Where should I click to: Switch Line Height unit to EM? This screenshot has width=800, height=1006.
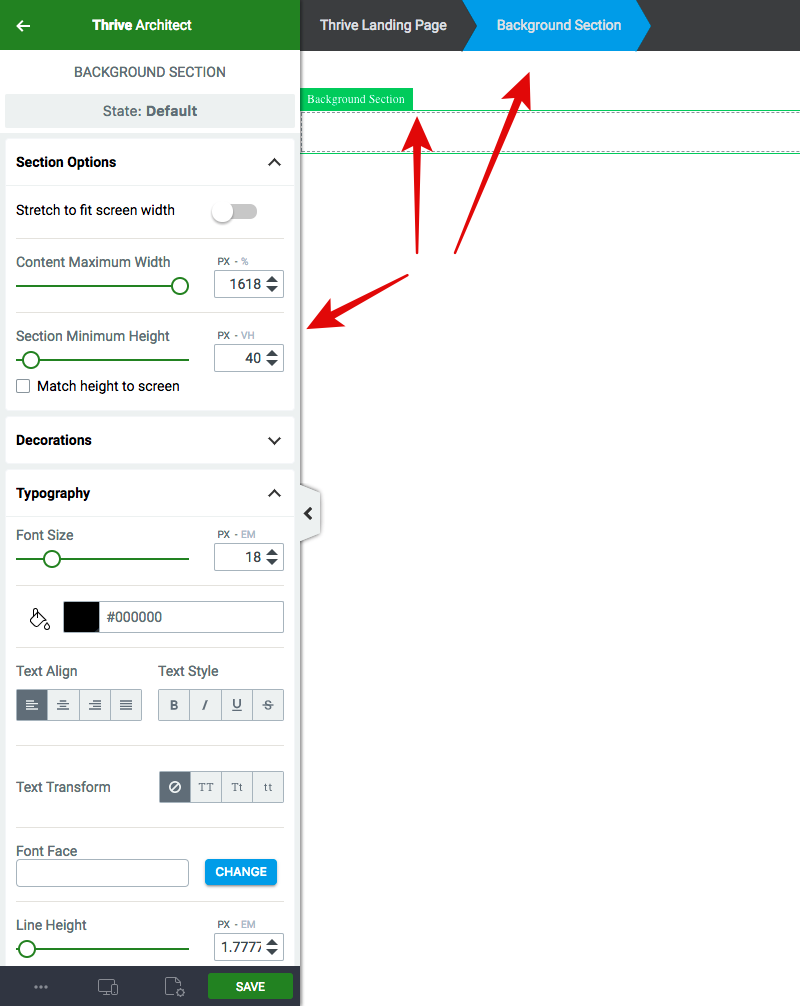tap(248, 925)
